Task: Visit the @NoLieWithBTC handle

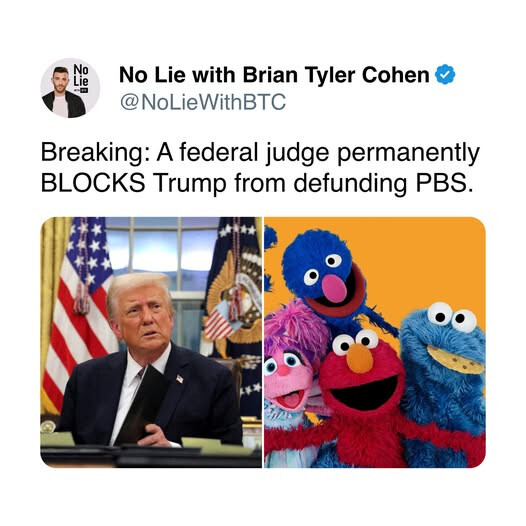Action: pyautogui.click(x=203, y=102)
